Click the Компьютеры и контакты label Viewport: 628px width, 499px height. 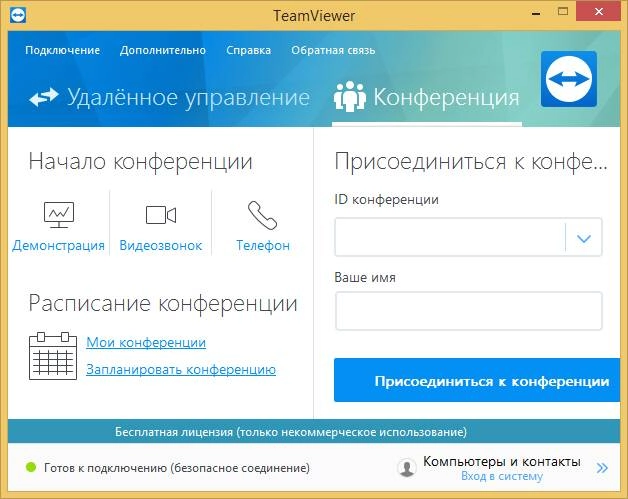click(502, 461)
